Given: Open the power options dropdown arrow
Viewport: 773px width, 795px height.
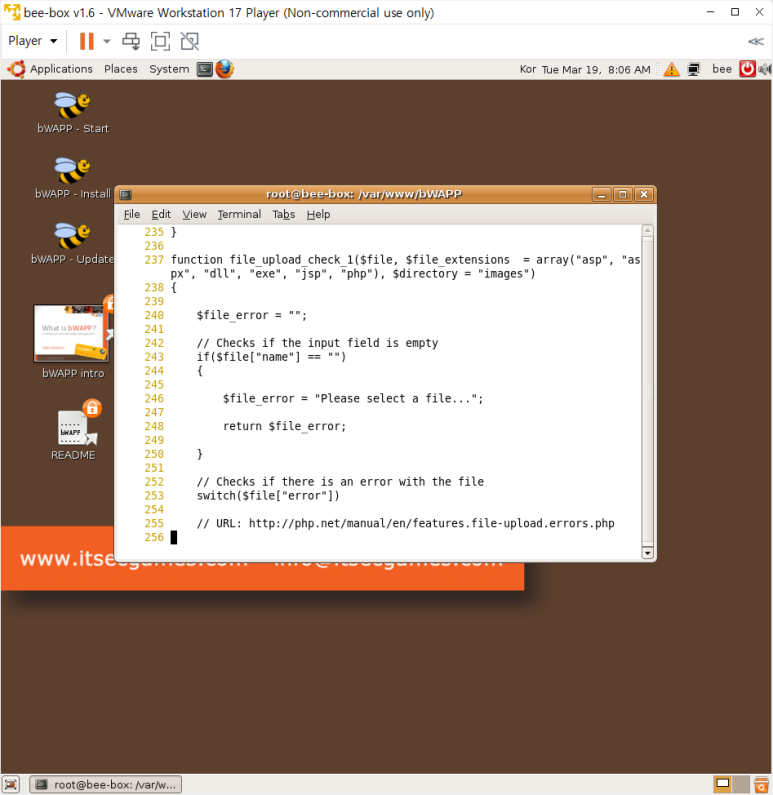Looking at the screenshot, I should pos(106,41).
